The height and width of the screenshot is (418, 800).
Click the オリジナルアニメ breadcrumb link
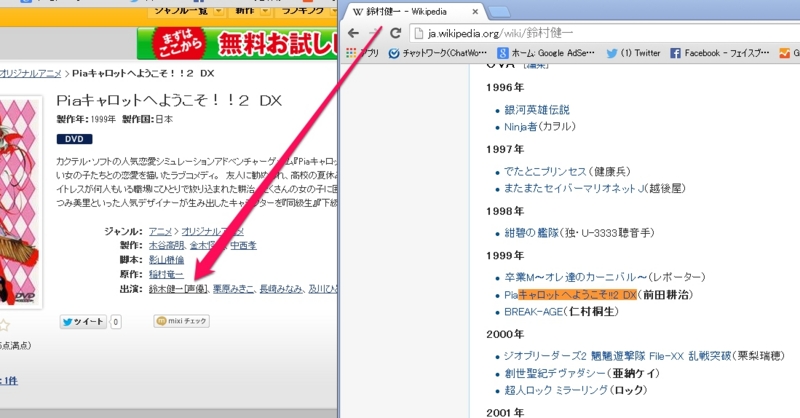tap(30, 73)
